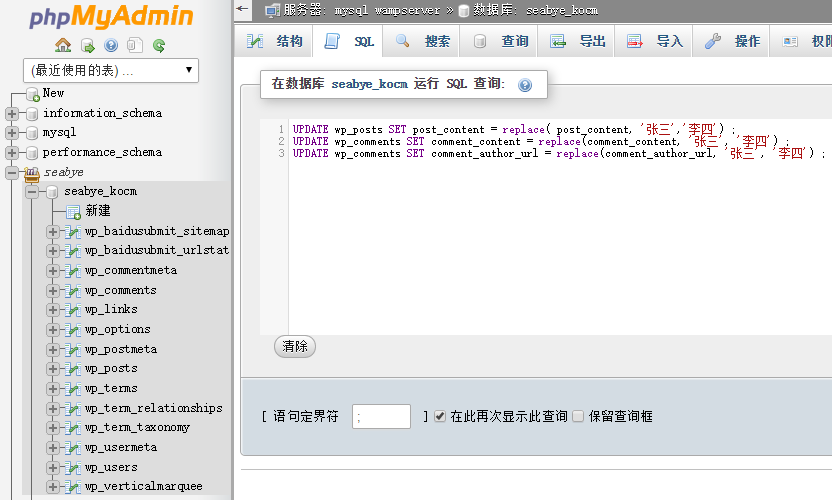Expand the information_schema database node

click(x=12, y=113)
